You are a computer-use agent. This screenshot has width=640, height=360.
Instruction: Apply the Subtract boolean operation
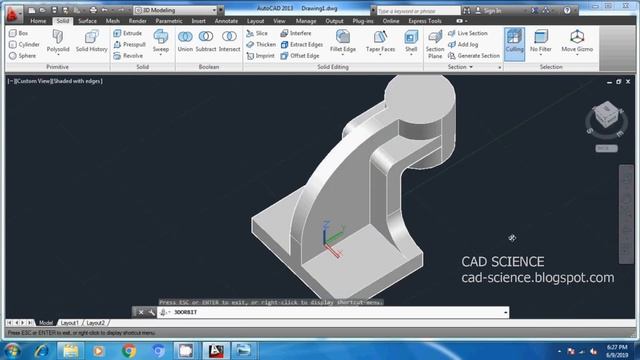(x=206, y=42)
